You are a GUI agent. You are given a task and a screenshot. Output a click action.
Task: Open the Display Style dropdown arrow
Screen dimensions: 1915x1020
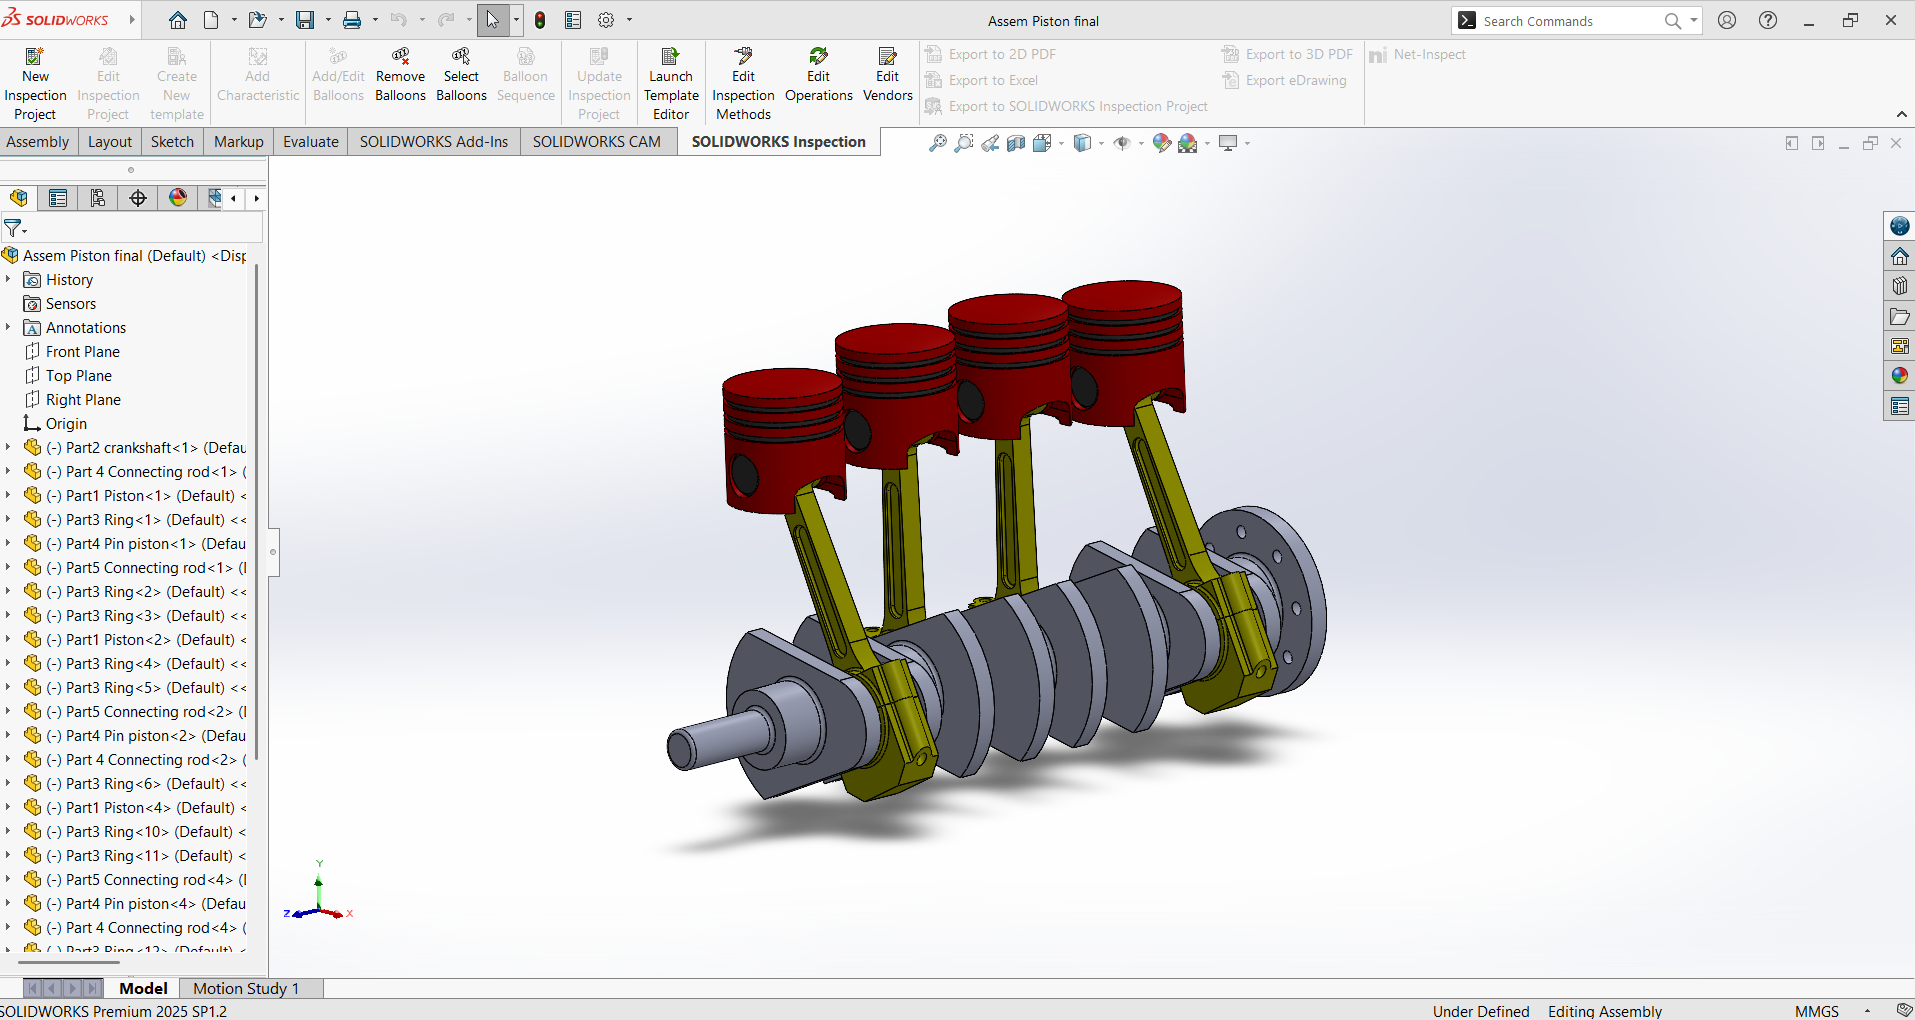pos(1101,143)
